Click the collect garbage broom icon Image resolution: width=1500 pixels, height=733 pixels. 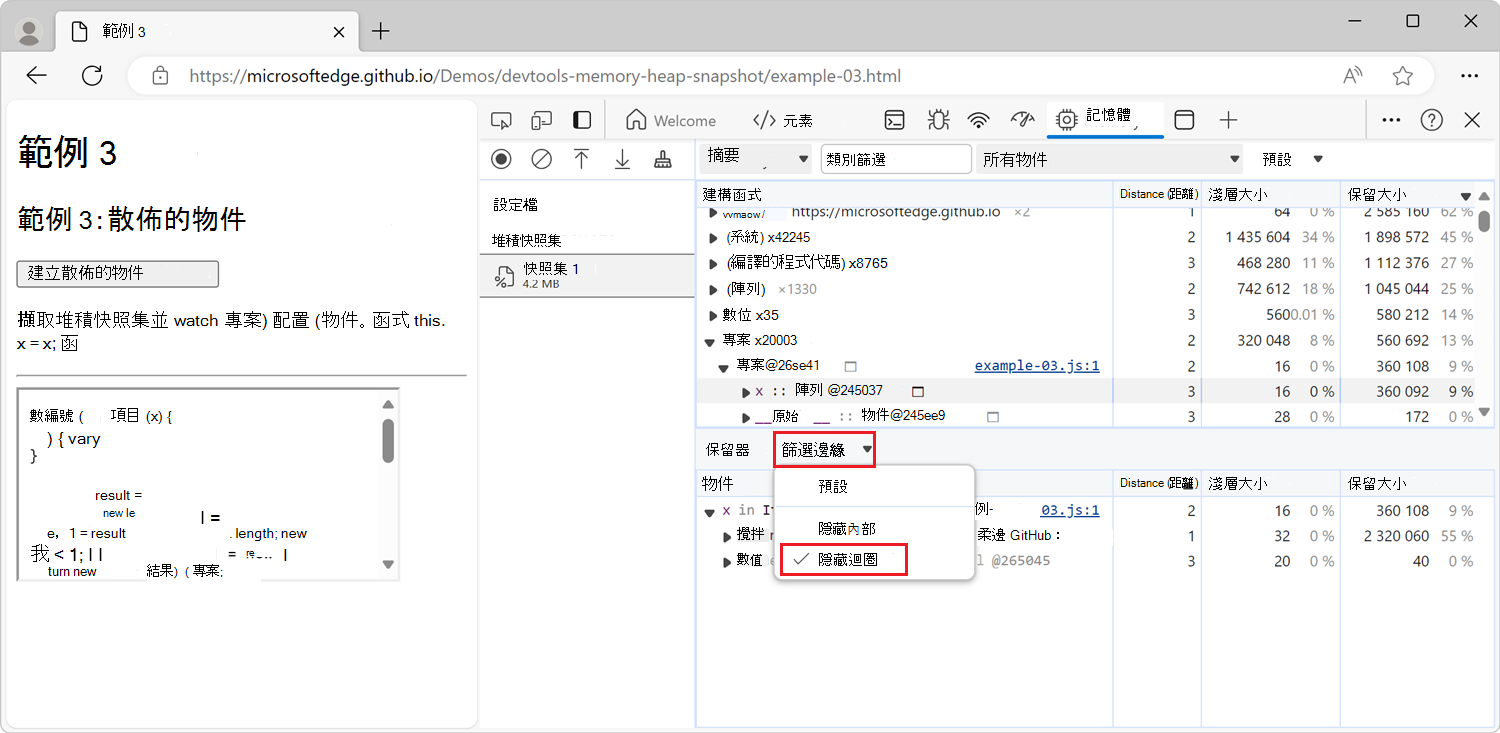(x=662, y=159)
